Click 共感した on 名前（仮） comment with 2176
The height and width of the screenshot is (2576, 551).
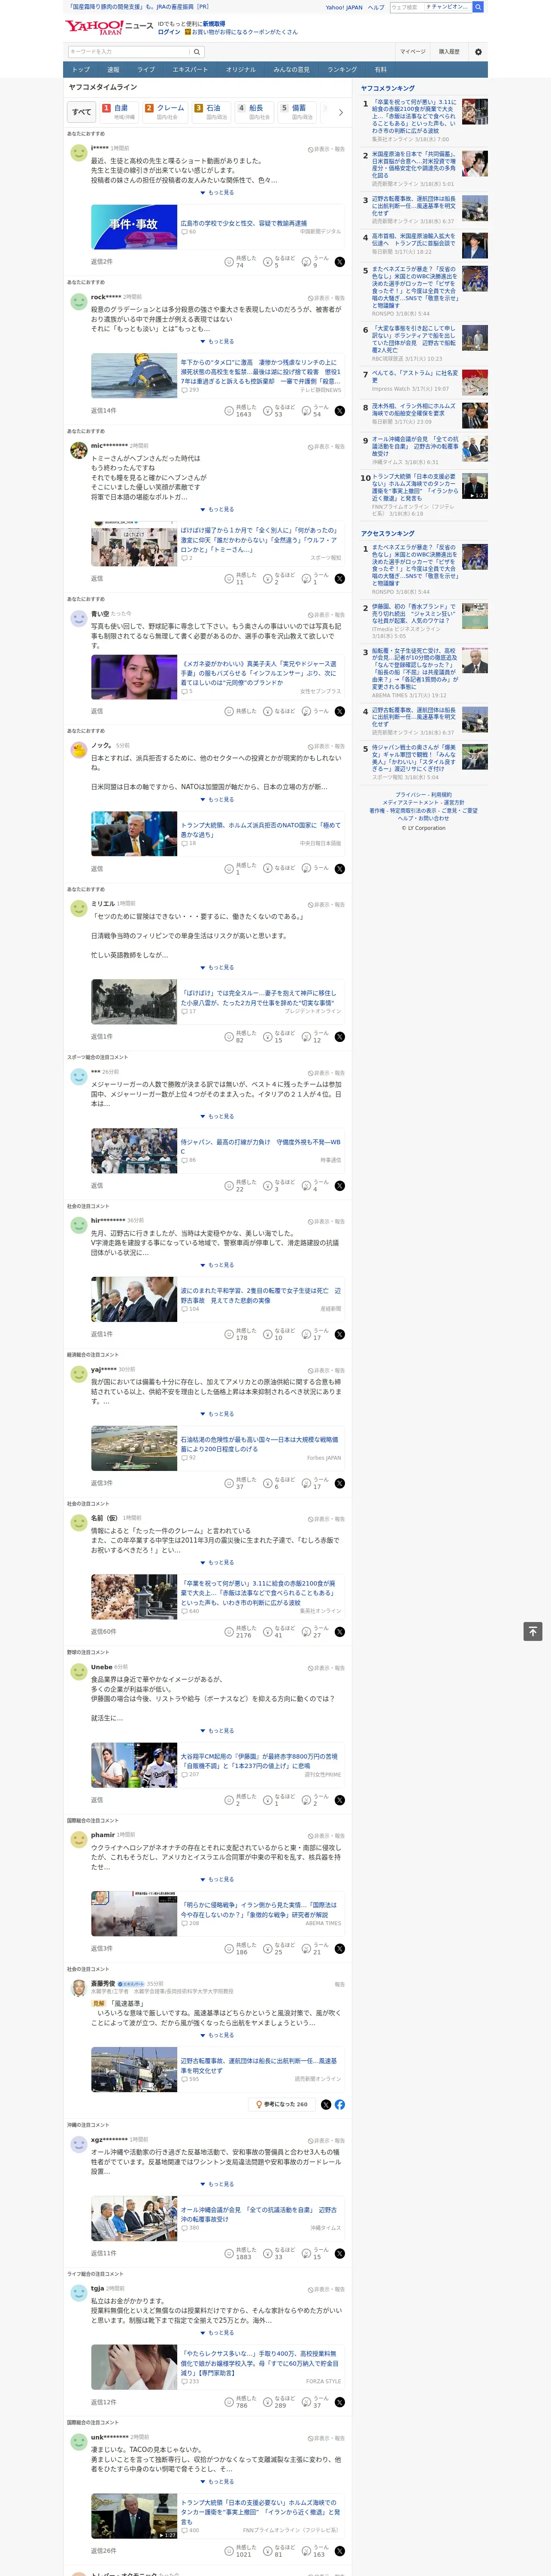241,1632
